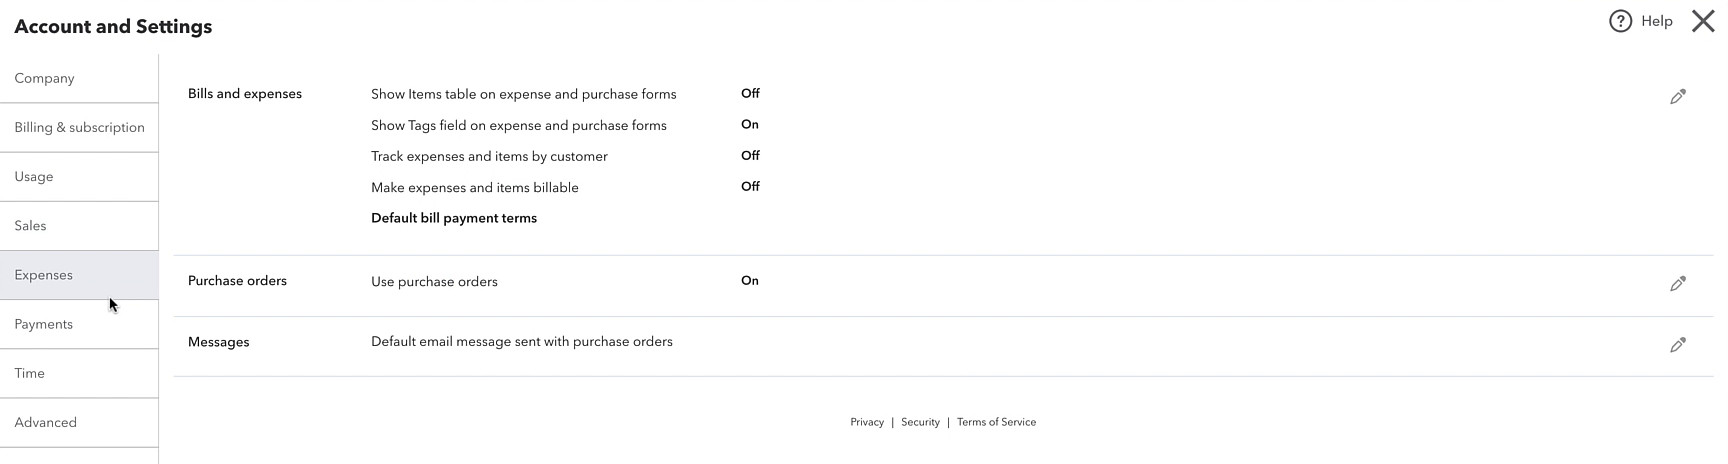Click Make expenses and items billable Off status
The width and height of the screenshot is (1728, 464).
[x=750, y=187]
